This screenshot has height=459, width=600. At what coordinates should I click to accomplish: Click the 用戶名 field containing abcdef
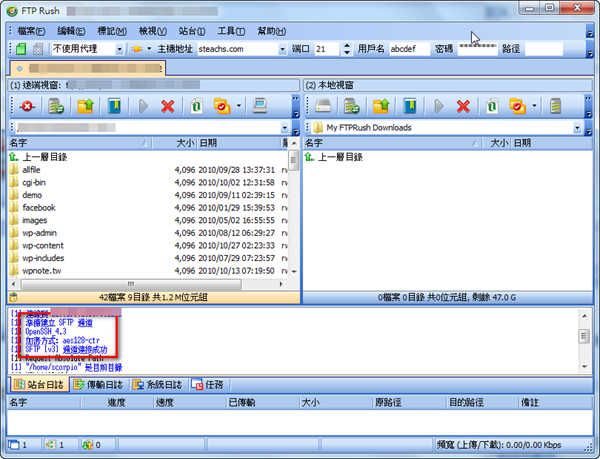409,49
